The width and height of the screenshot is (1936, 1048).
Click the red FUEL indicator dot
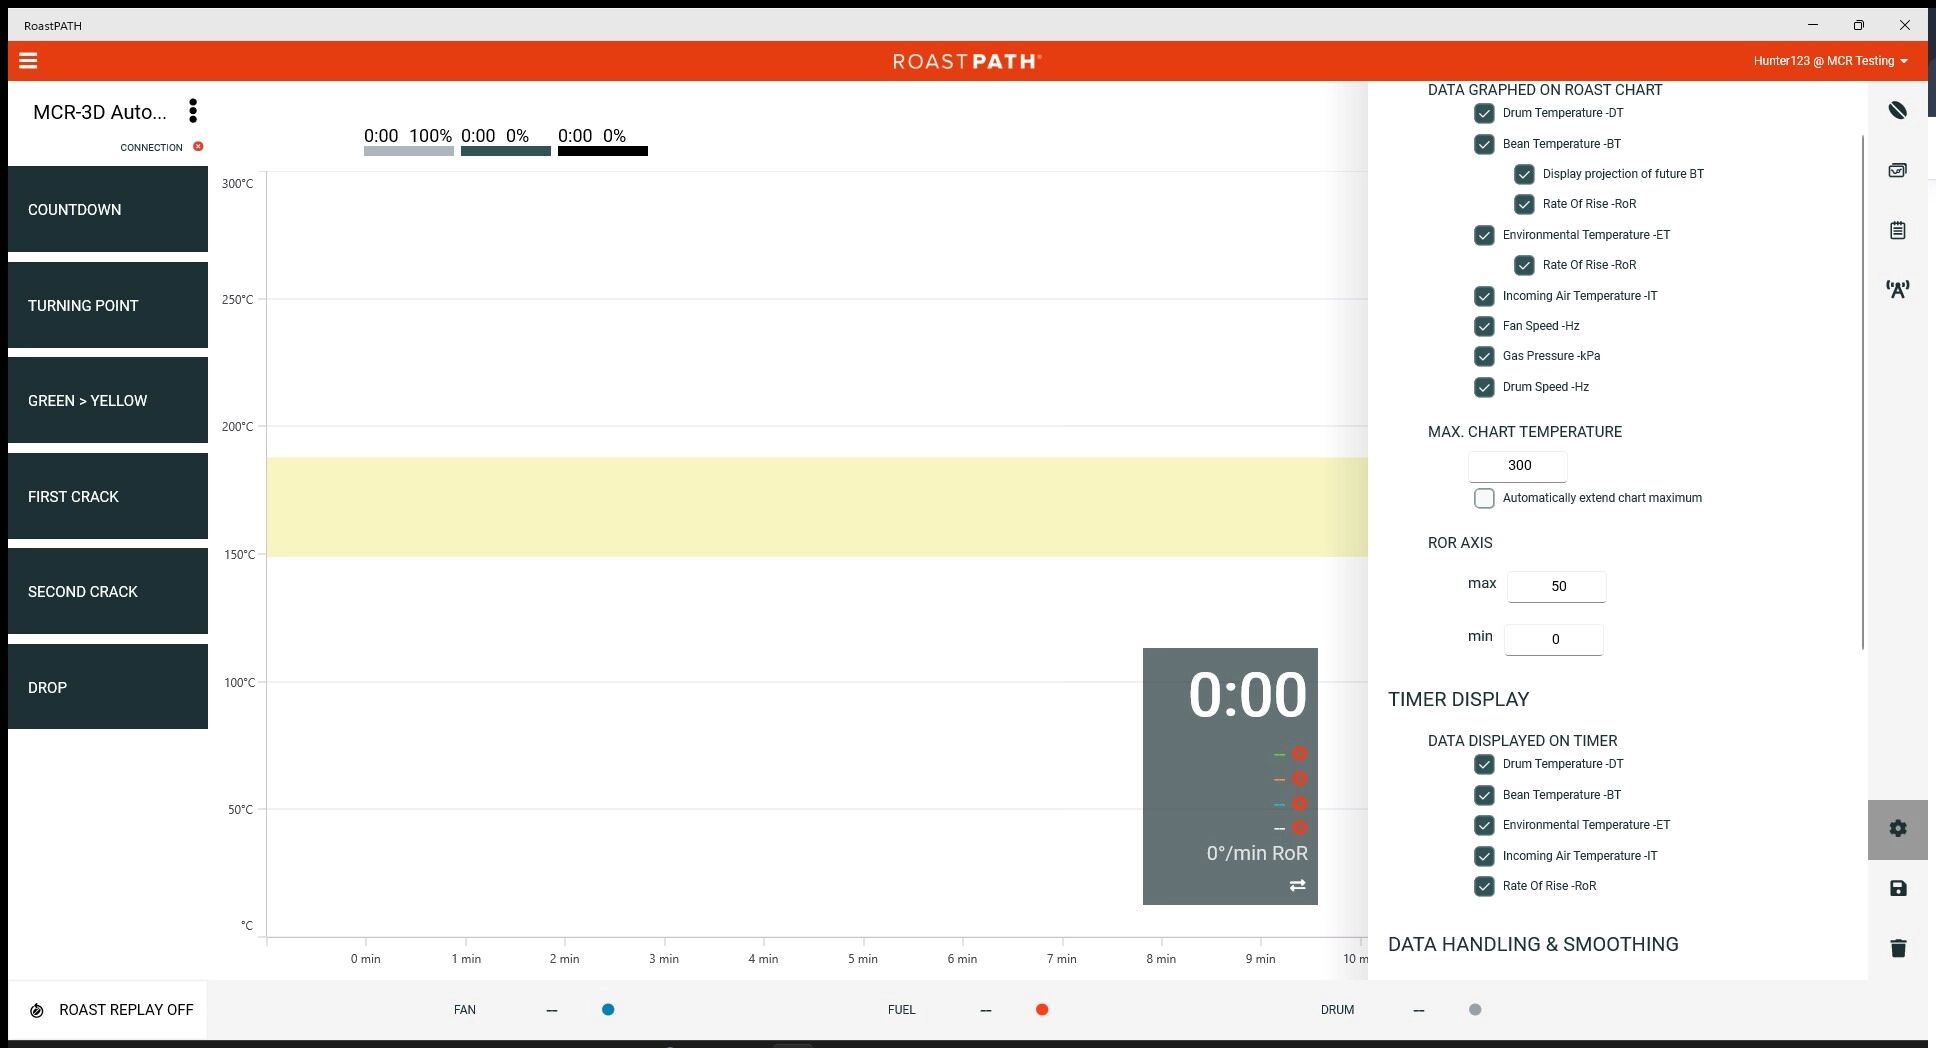pyautogui.click(x=1042, y=1010)
